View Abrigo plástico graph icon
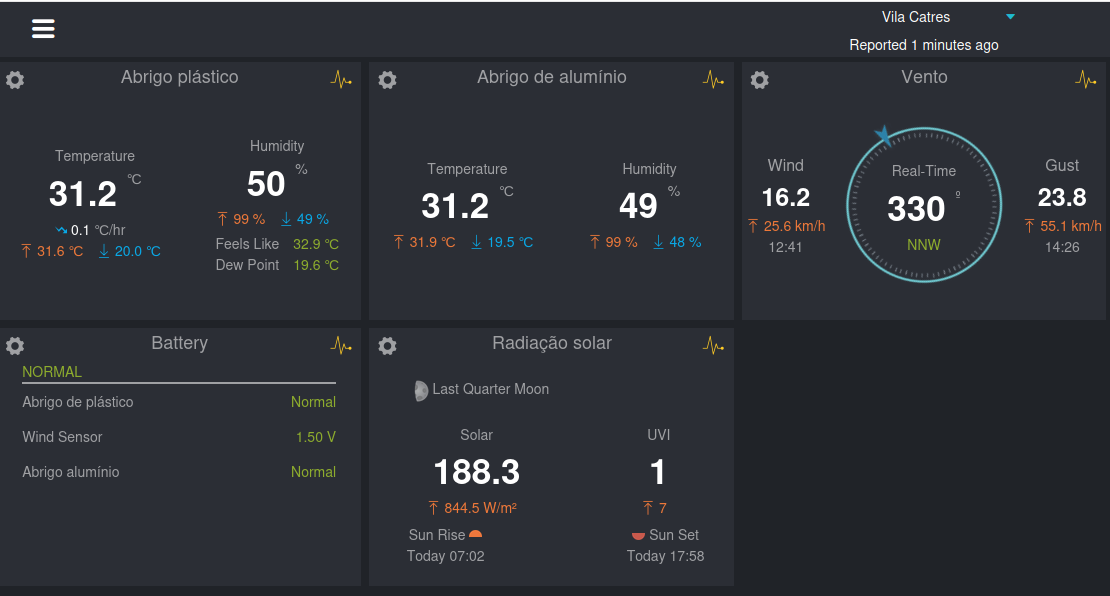The height and width of the screenshot is (596, 1110). (x=341, y=79)
